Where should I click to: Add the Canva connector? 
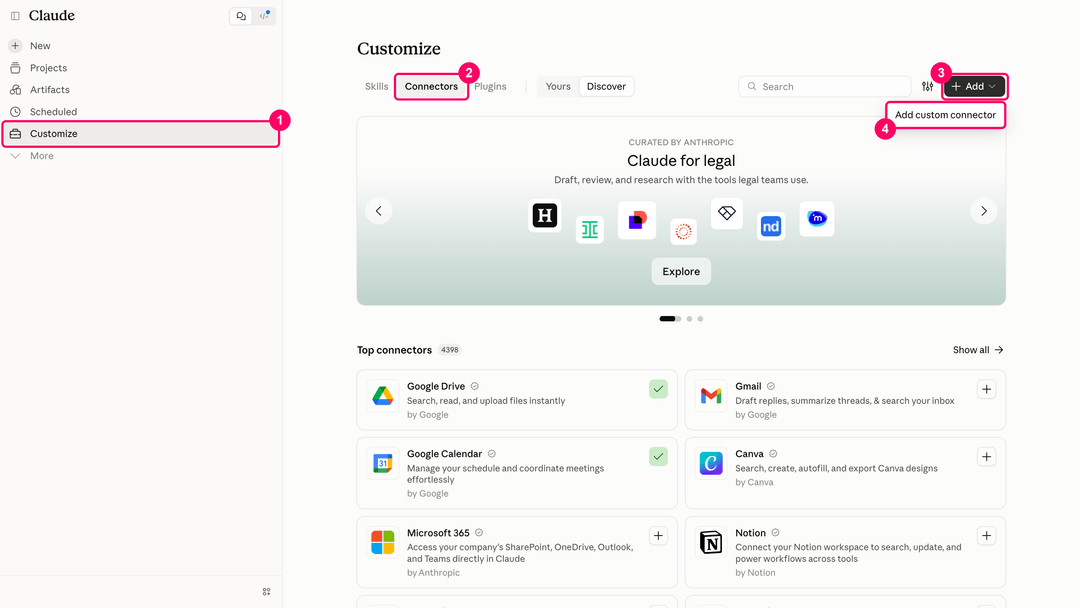tap(986, 457)
